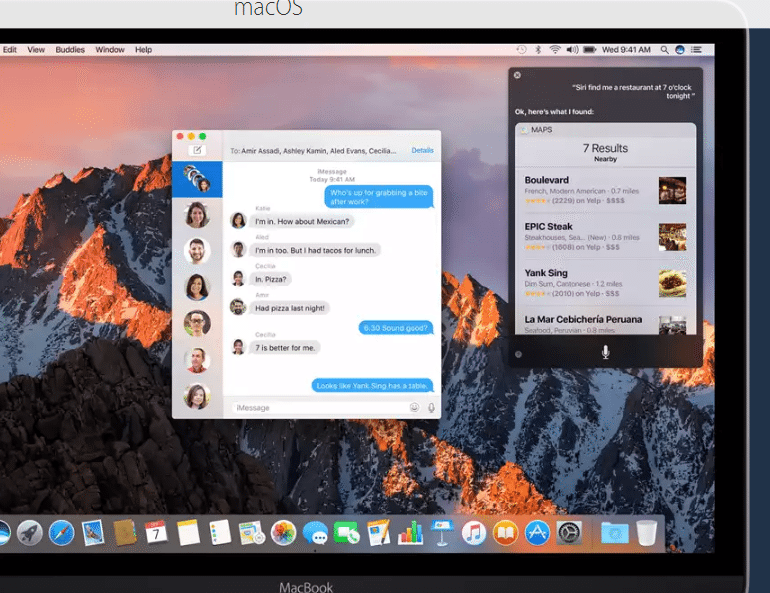
Task: Open iTunes music note icon in Dock
Action: point(474,533)
